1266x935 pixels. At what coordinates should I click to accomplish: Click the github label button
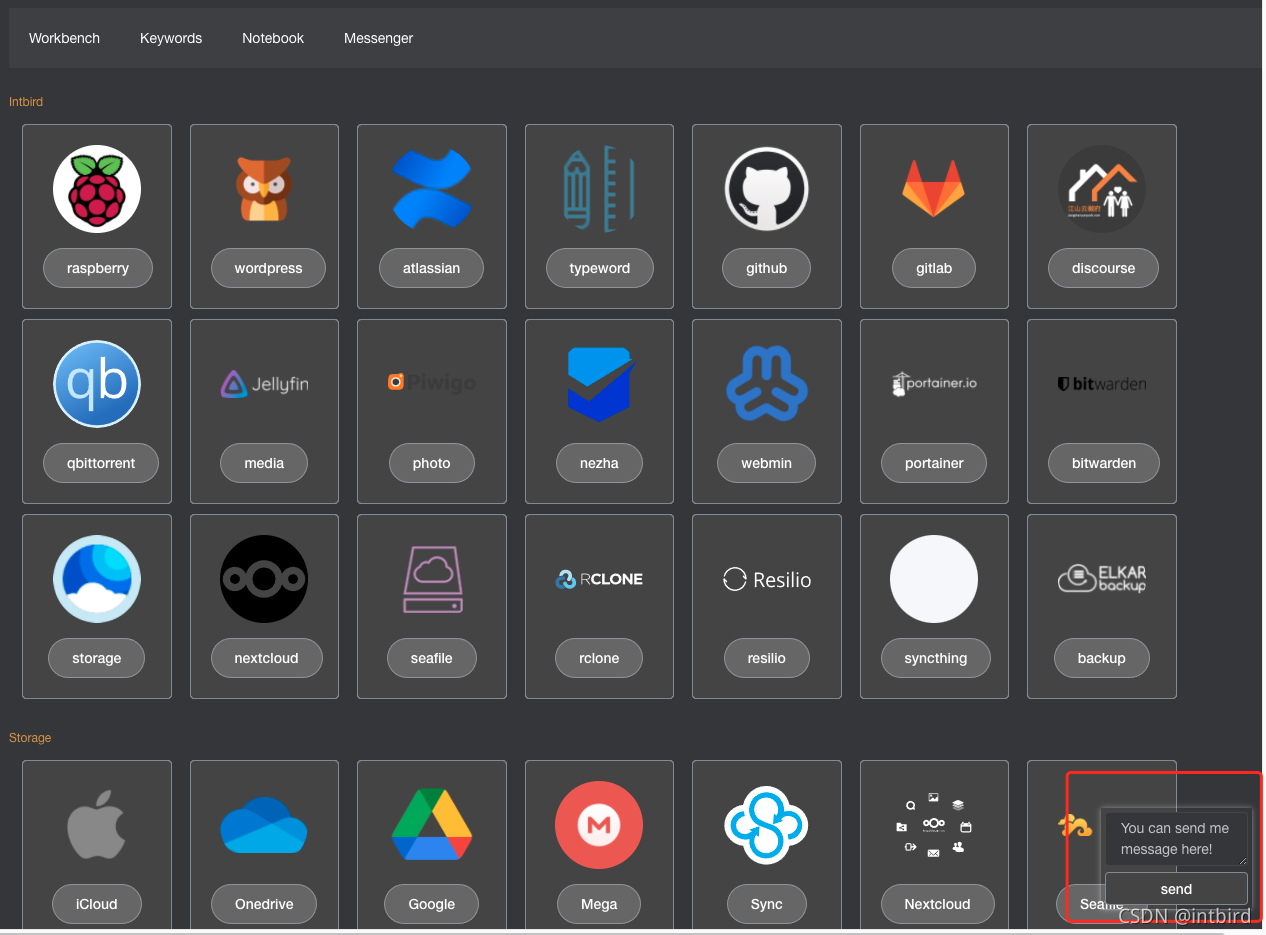click(767, 268)
